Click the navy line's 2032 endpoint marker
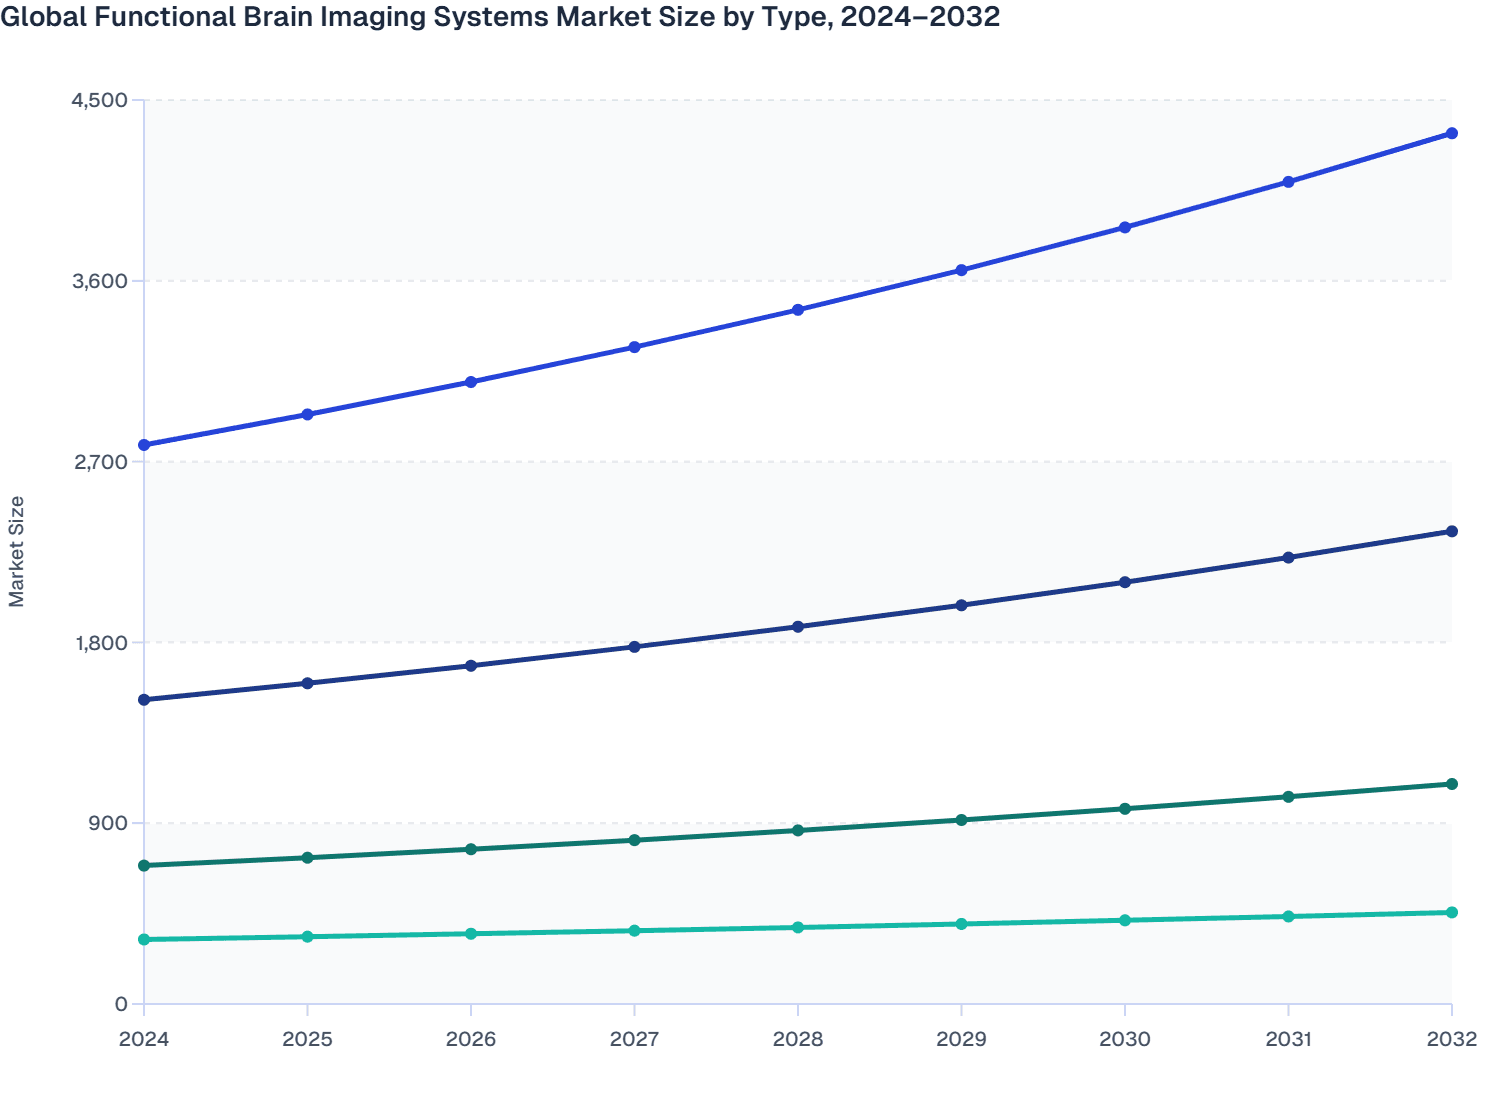 pos(1452,531)
